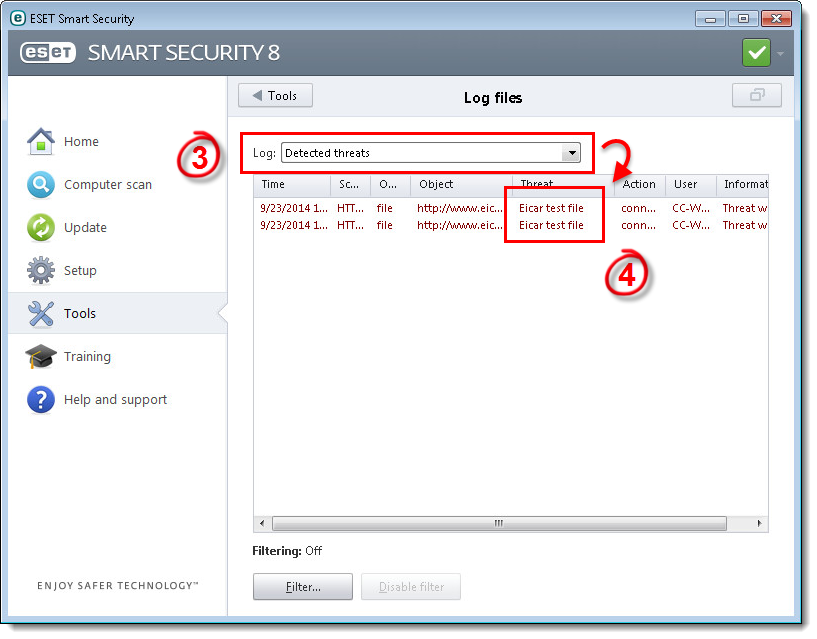Click the horizontal scrollbar thumb

pos(499,523)
